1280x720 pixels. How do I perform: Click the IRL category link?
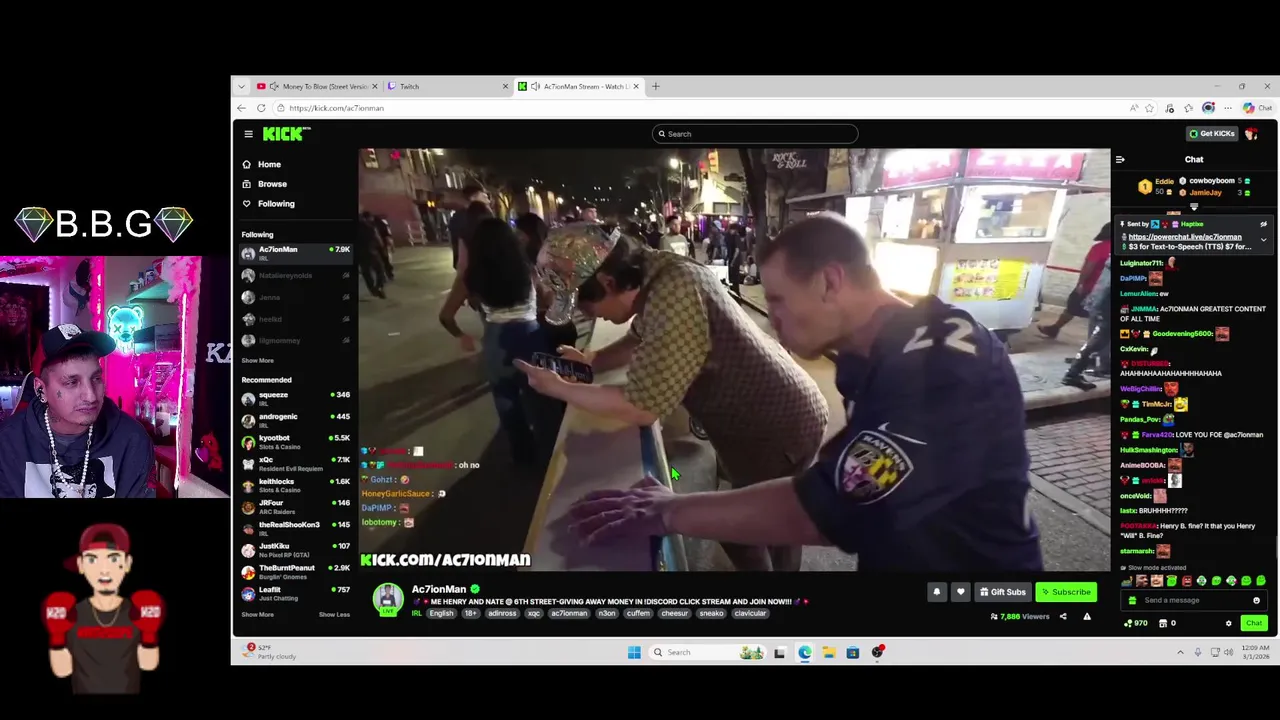pos(417,614)
